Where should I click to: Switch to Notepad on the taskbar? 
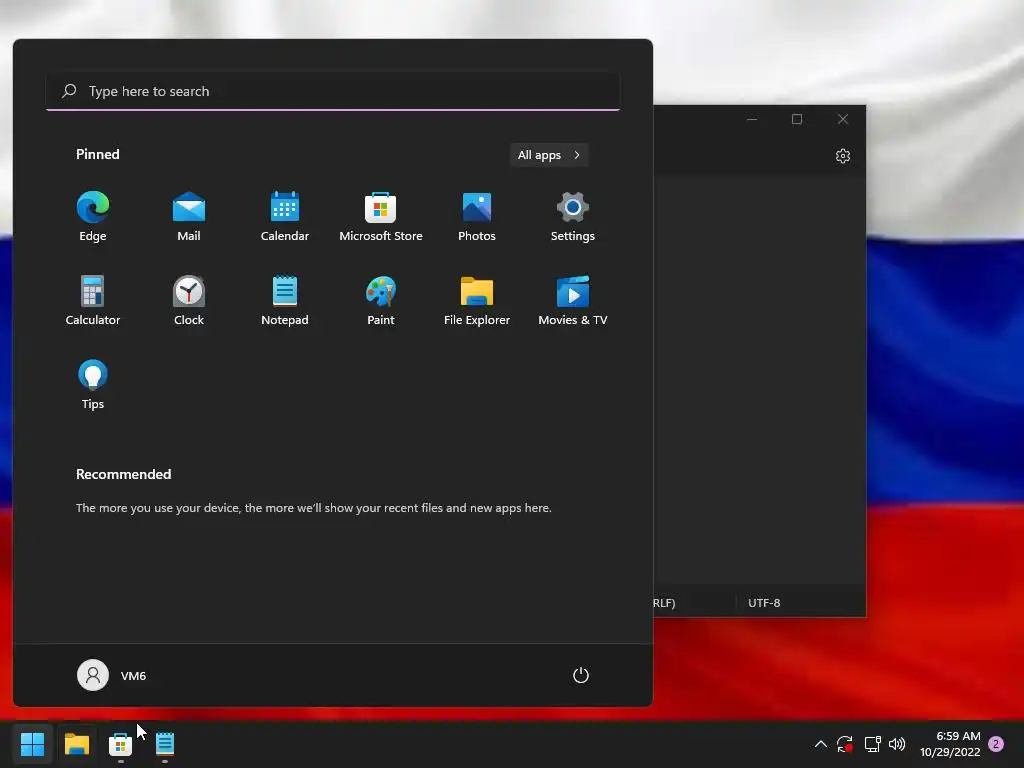coord(165,744)
